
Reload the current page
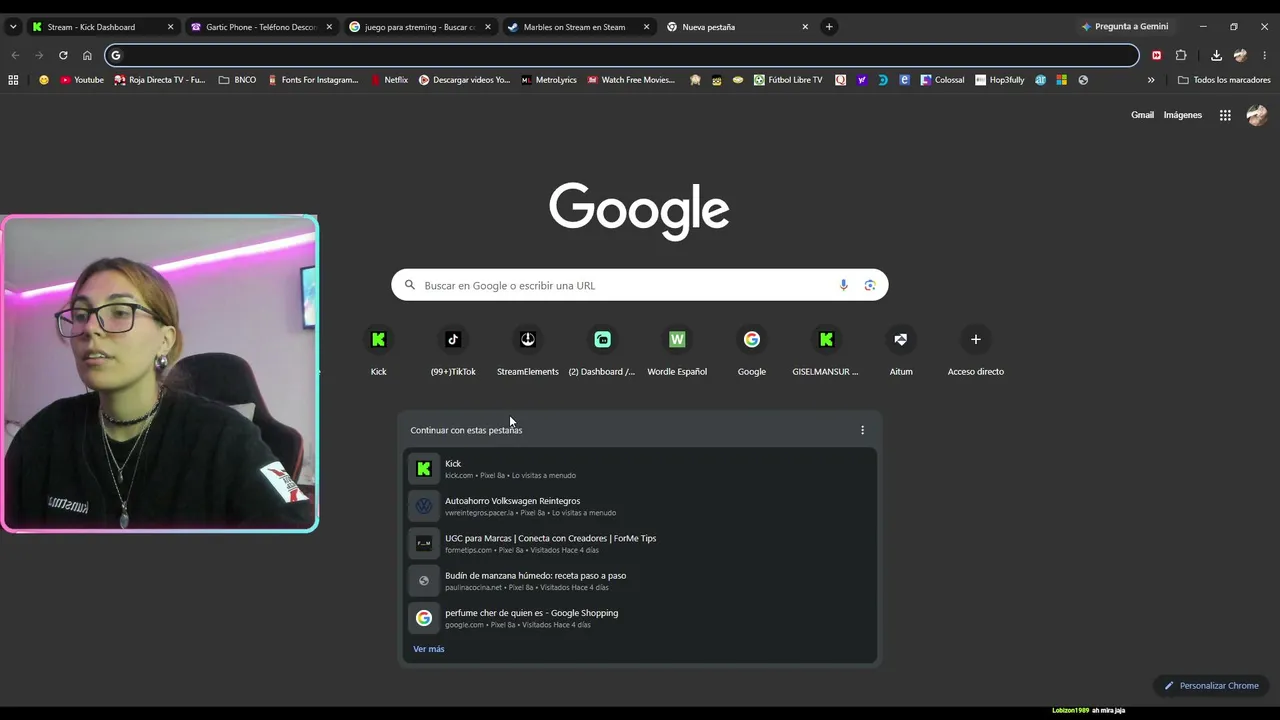click(x=63, y=55)
